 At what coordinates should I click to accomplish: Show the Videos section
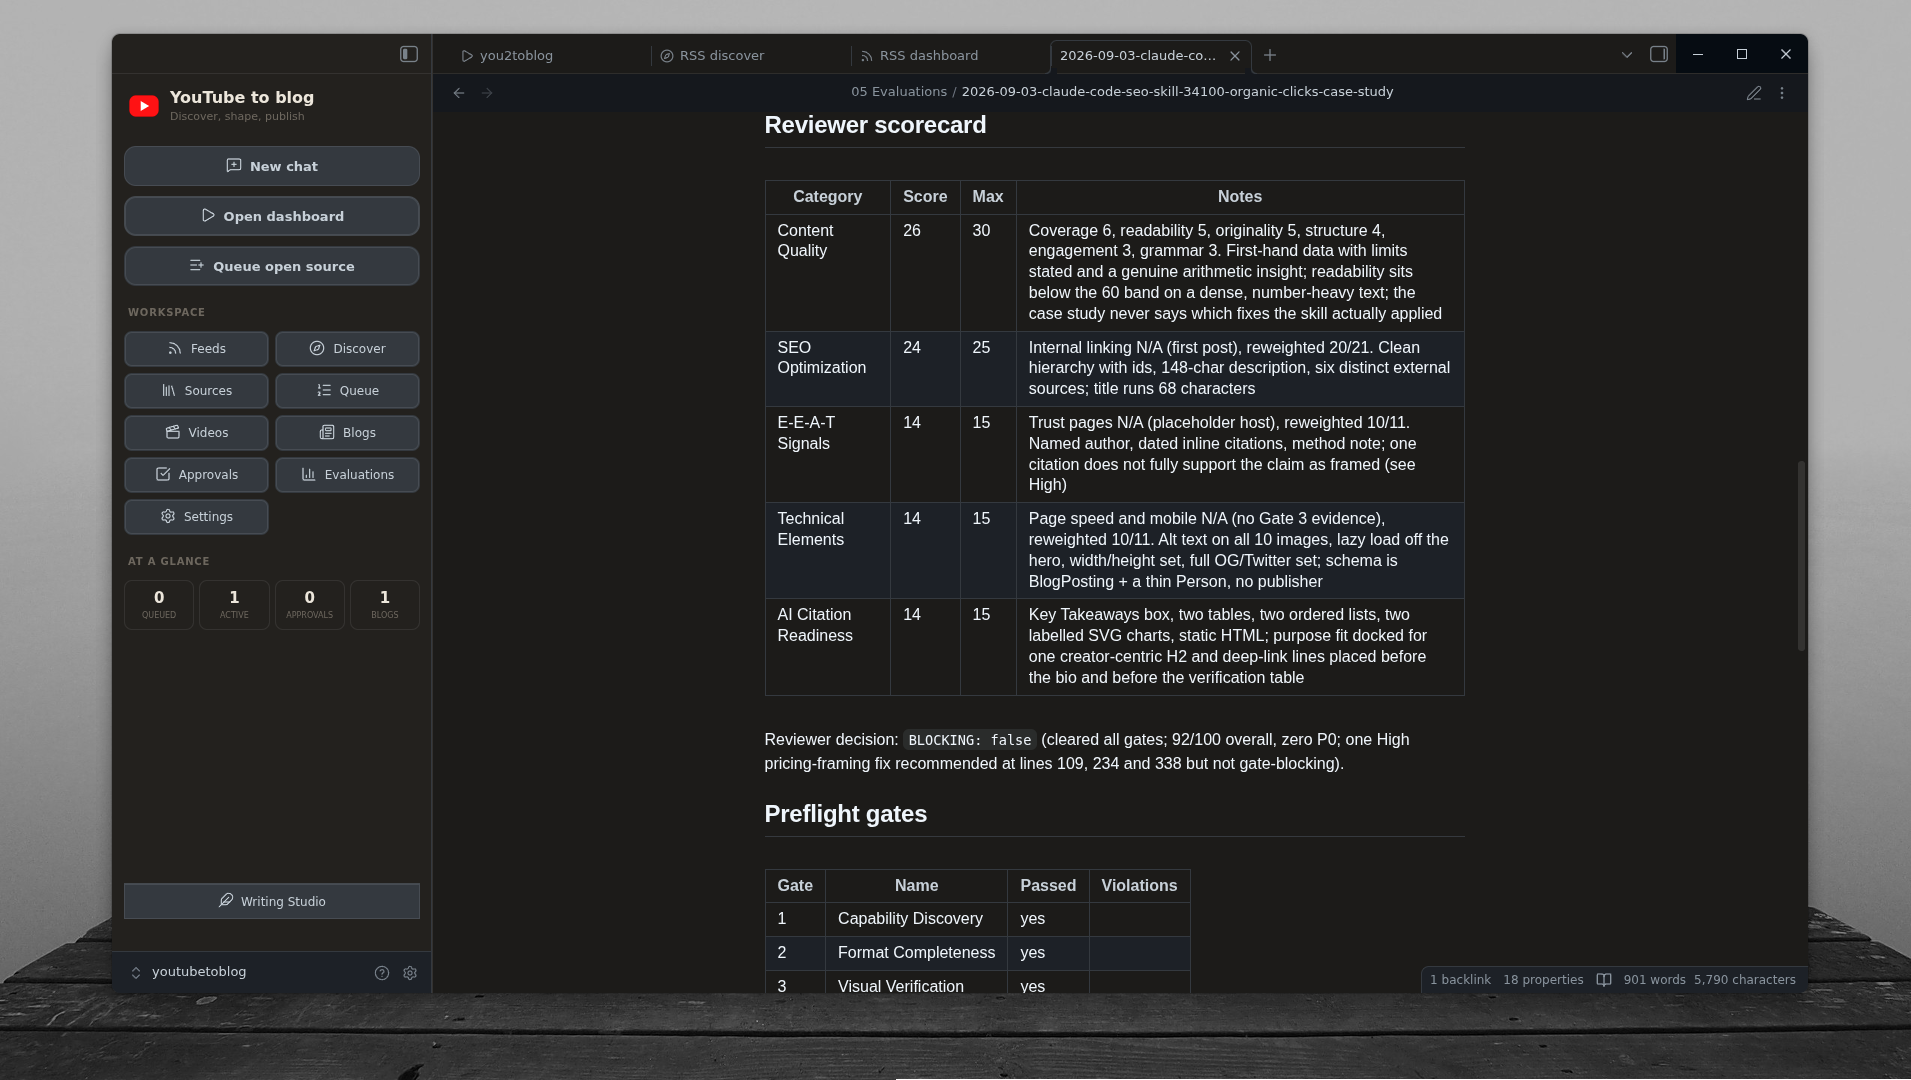[x=196, y=433]
